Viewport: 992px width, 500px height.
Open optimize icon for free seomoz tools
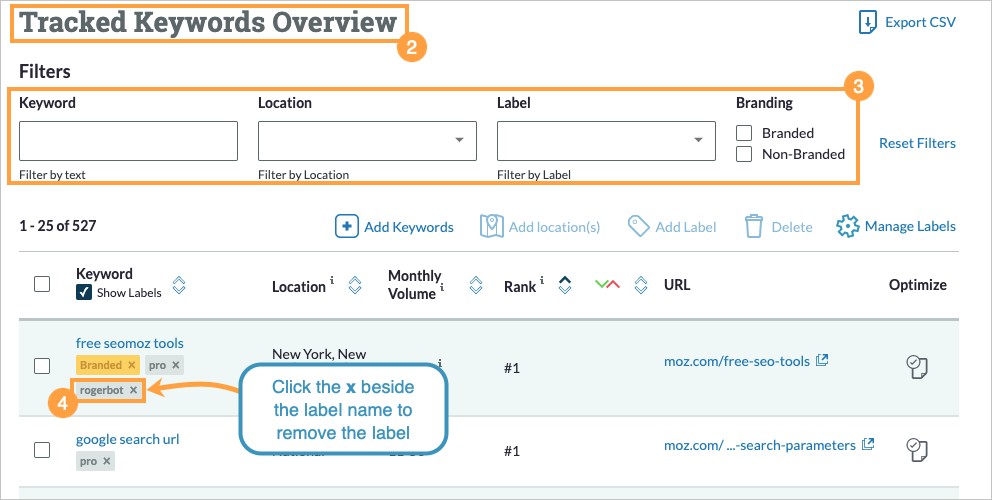click(x=917, y=367)
